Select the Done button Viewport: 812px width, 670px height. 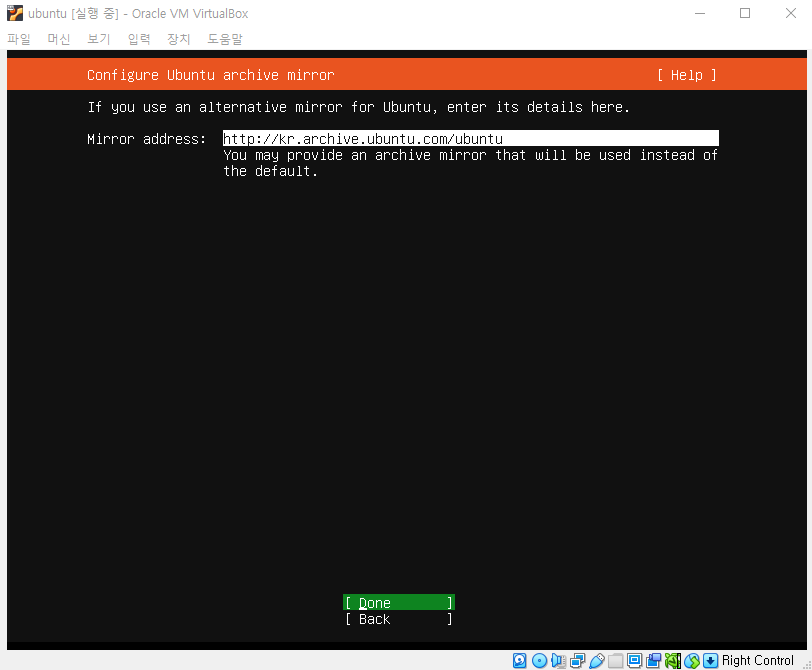click(399, 603)
